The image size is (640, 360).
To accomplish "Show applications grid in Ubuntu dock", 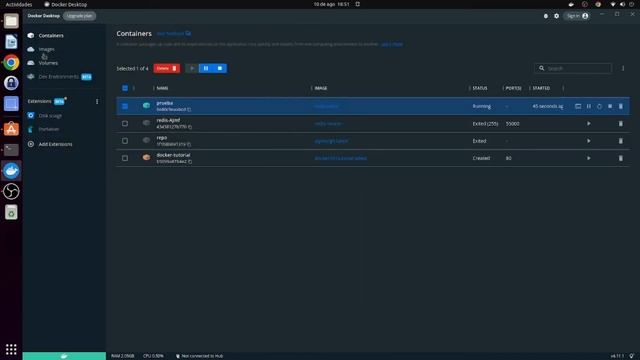I will (x=11, y=349).
